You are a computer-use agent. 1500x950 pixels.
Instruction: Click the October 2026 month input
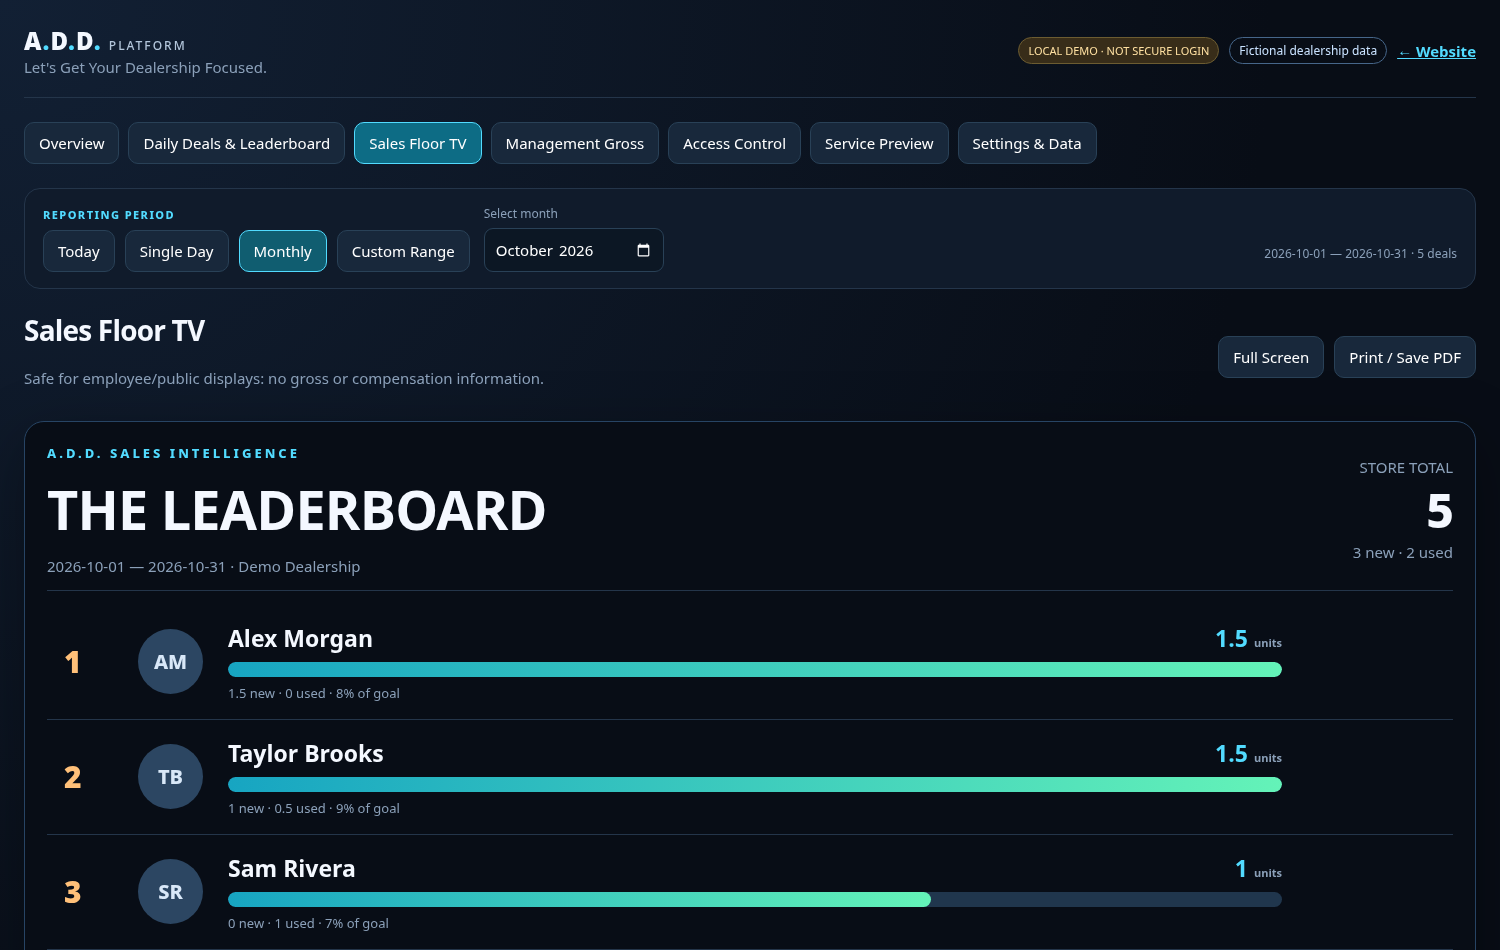pos(574,250)
